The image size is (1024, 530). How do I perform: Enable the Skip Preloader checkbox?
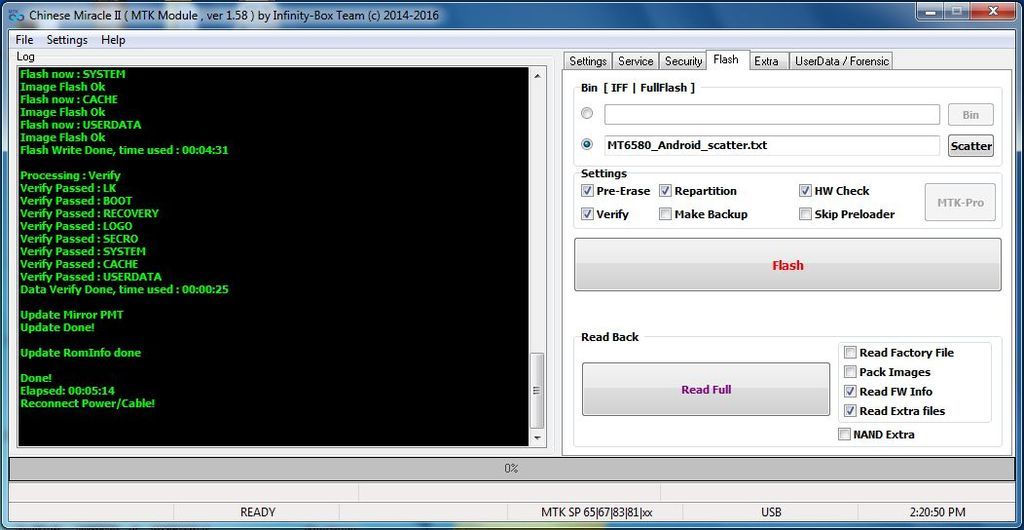pyautogui.click(x=805, y=214)
